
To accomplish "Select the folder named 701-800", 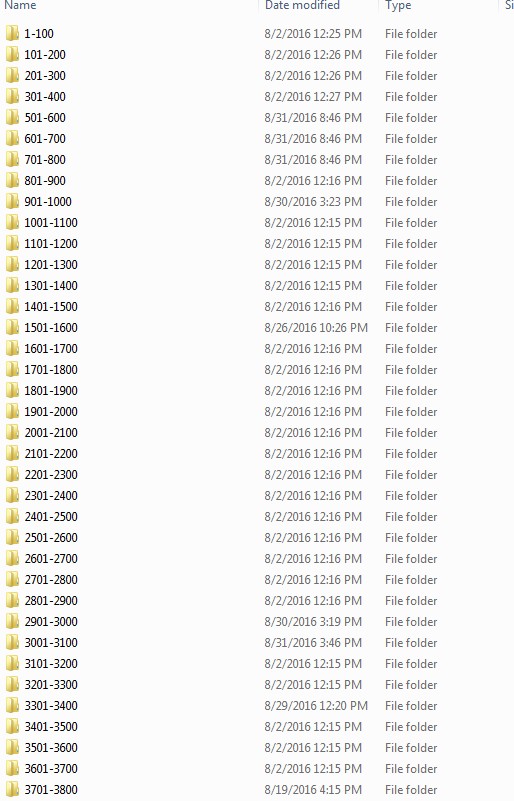I will (x=45, y=160).
